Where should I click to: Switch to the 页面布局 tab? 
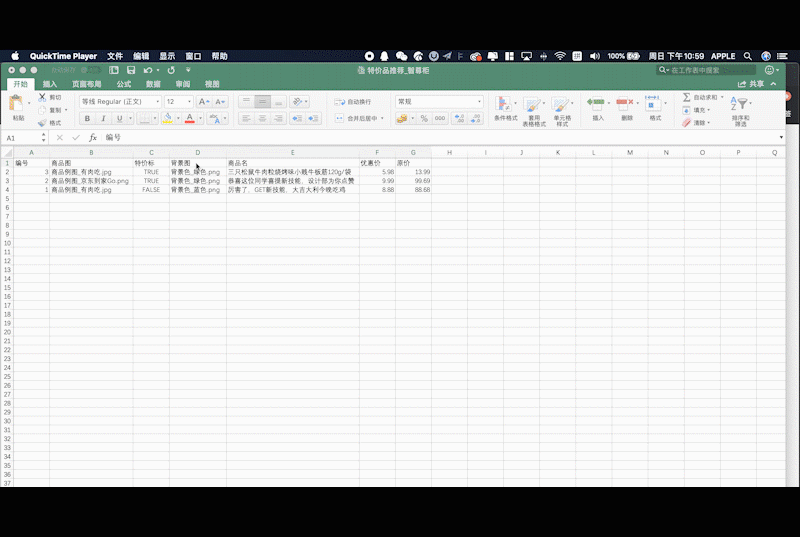tap(87, 84)
